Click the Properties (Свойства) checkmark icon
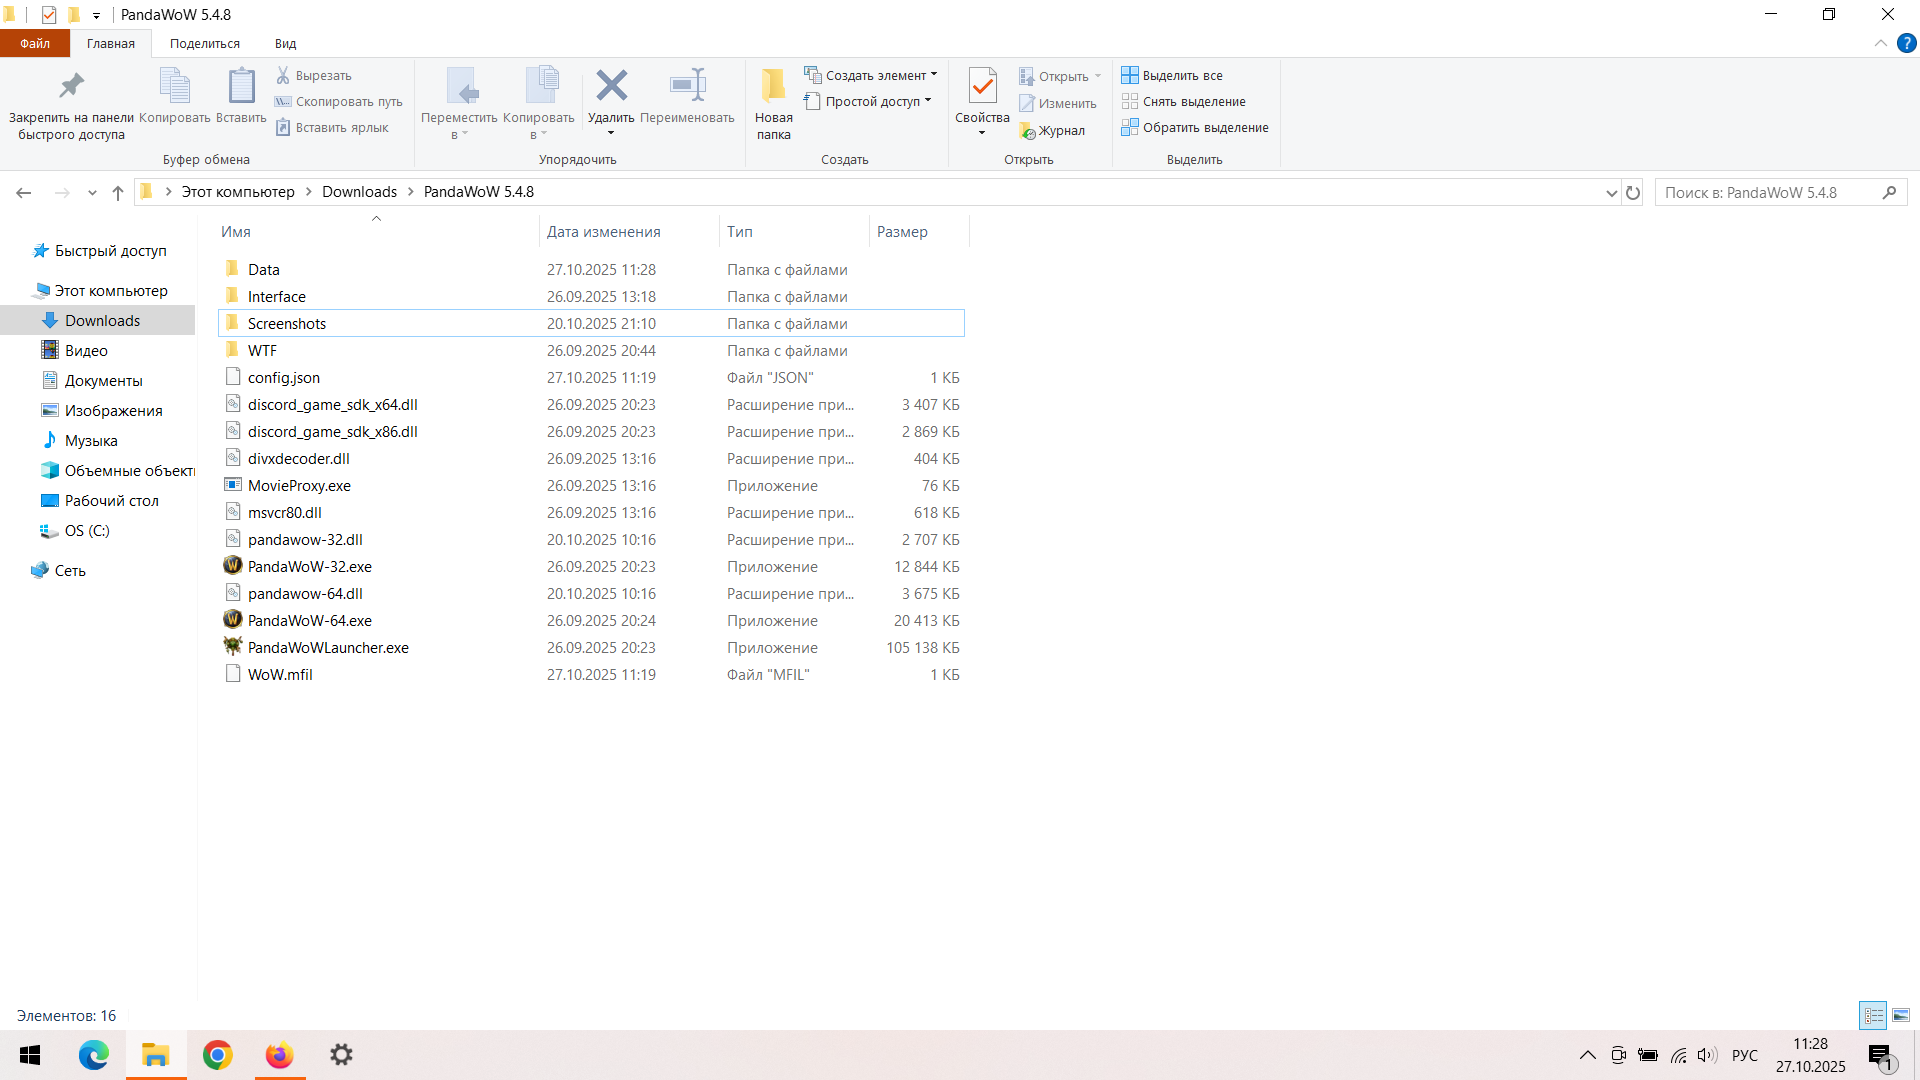The width and height of the screenshot is (1920, 1080). [x=982, y=87]
